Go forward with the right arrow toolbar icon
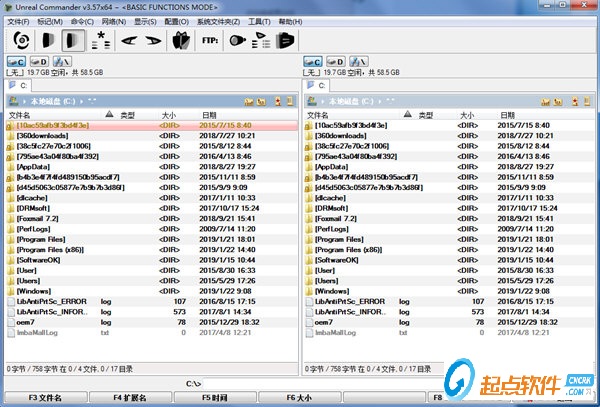The height and width of the screenshot is (407, 600). 153,41
